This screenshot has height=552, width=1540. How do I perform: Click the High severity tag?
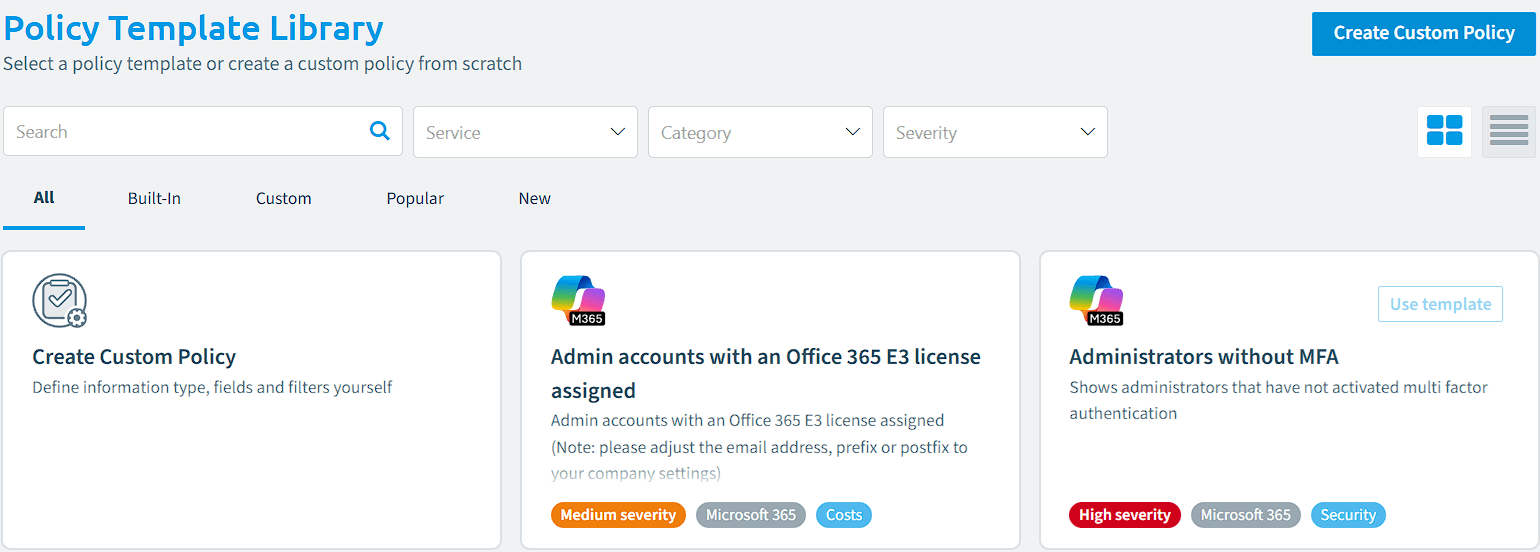1125,515
